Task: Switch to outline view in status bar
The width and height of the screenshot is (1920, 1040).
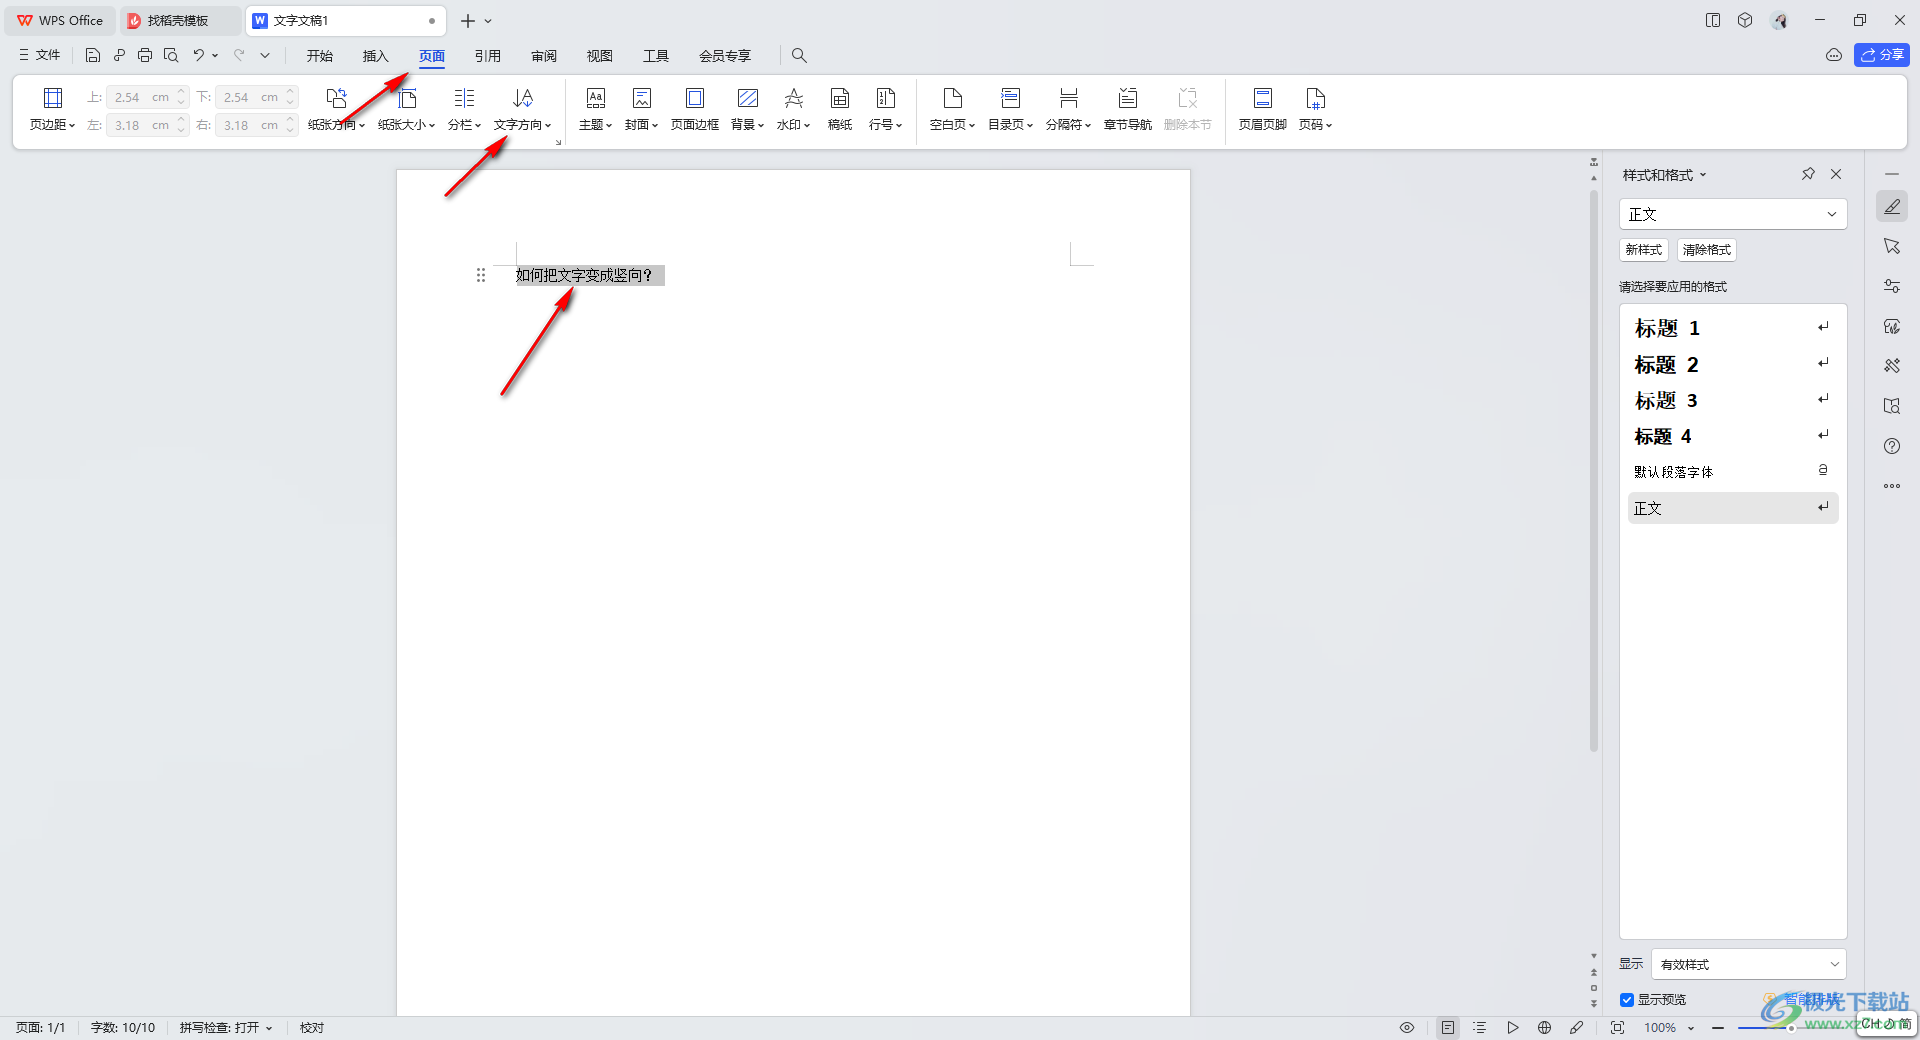Action: (x=1480, y=1027)
